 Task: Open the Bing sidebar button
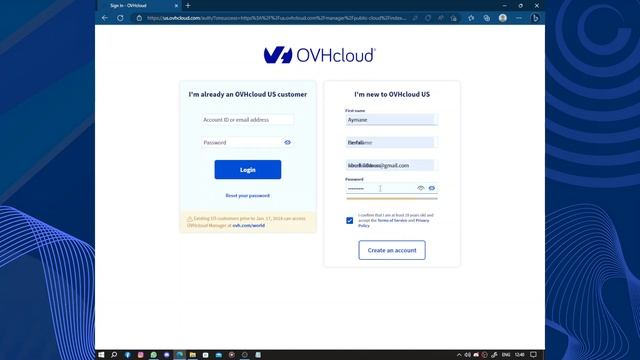pos(535,18)
